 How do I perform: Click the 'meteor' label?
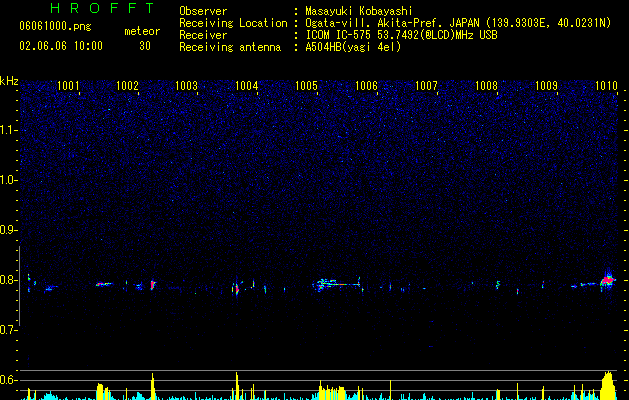point(142,31)
